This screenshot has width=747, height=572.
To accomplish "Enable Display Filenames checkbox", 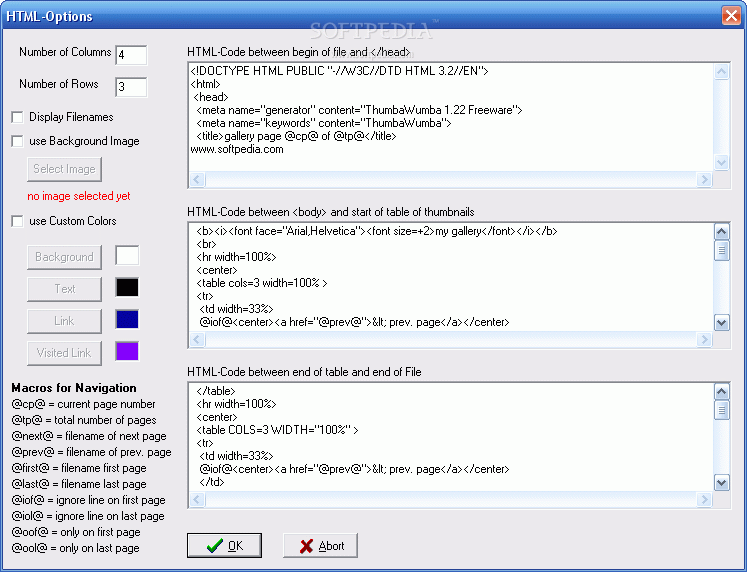I will point(17,117).
